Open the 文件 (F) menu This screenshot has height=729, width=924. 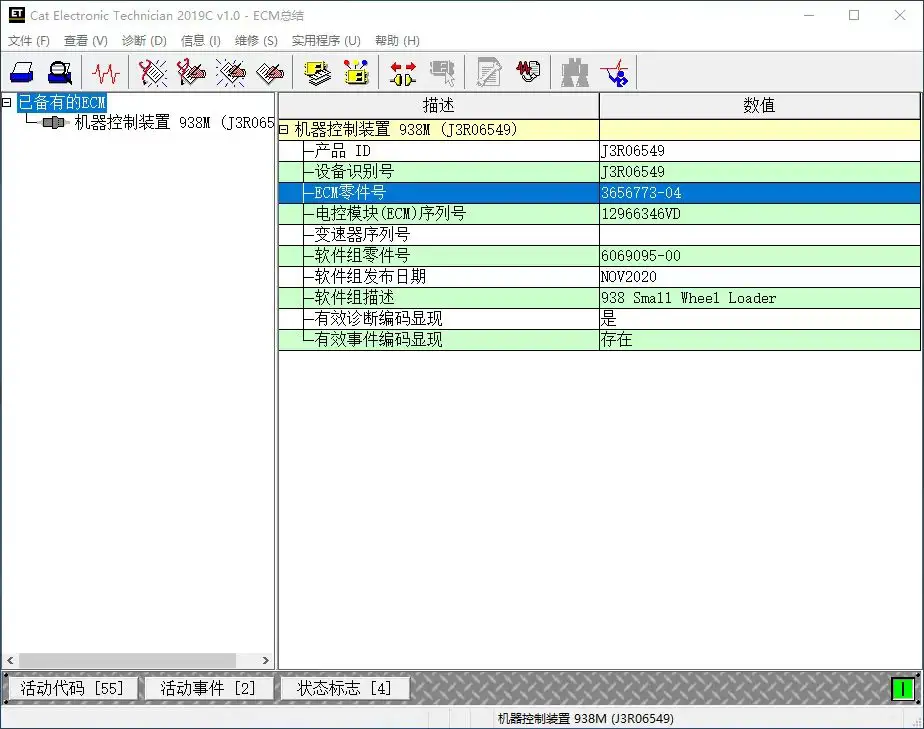coord(29,41)
